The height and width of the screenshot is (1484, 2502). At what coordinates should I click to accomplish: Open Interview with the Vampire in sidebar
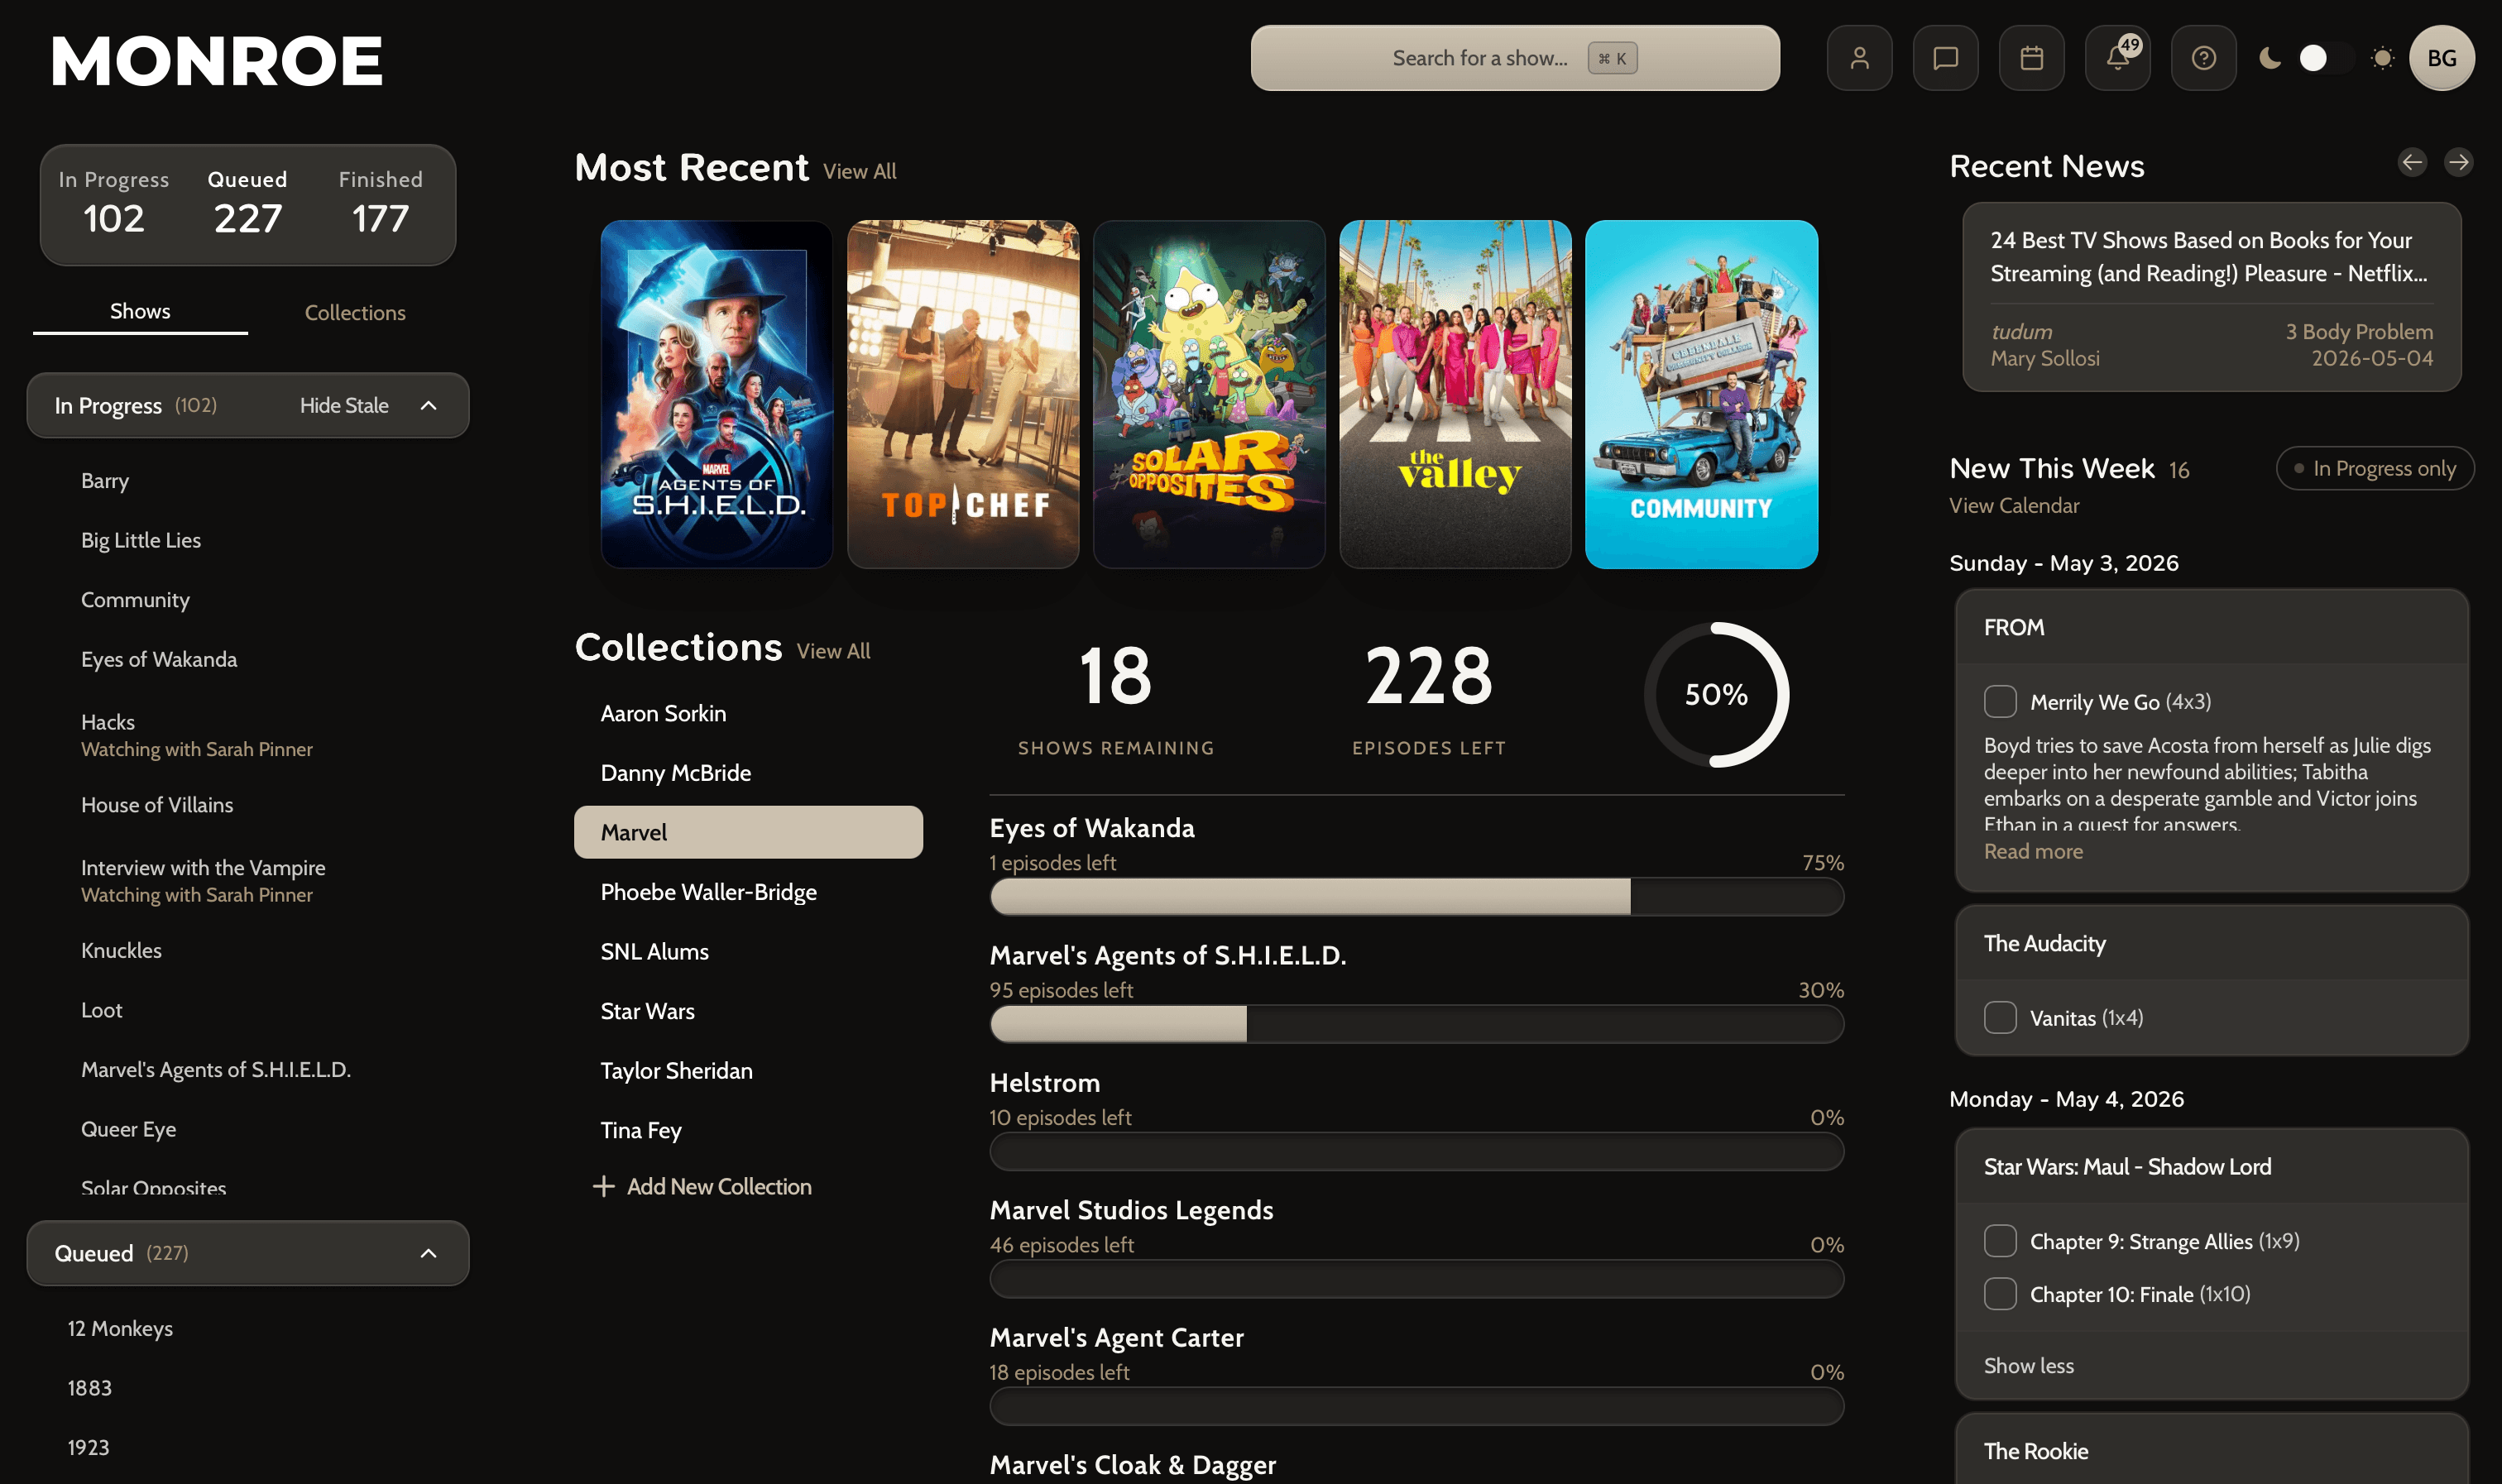(x=203, y=867)
